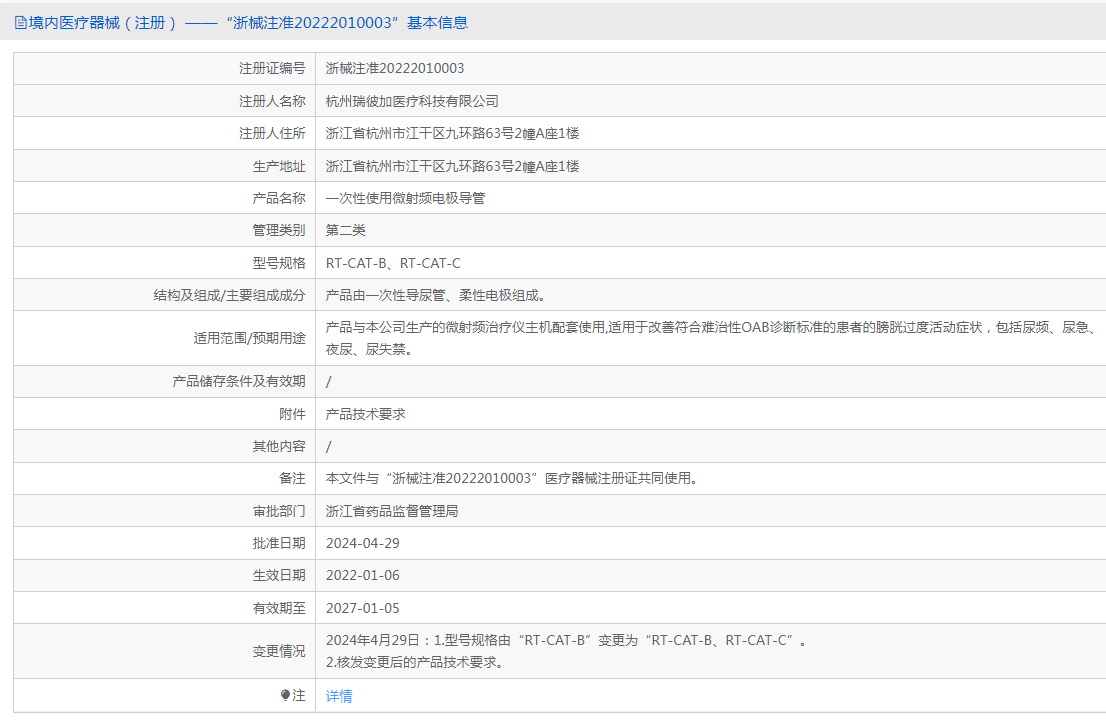Screen dimensions: 1106x721
Task: Click the 其他内容 label
Action: [x=279, y=446]
